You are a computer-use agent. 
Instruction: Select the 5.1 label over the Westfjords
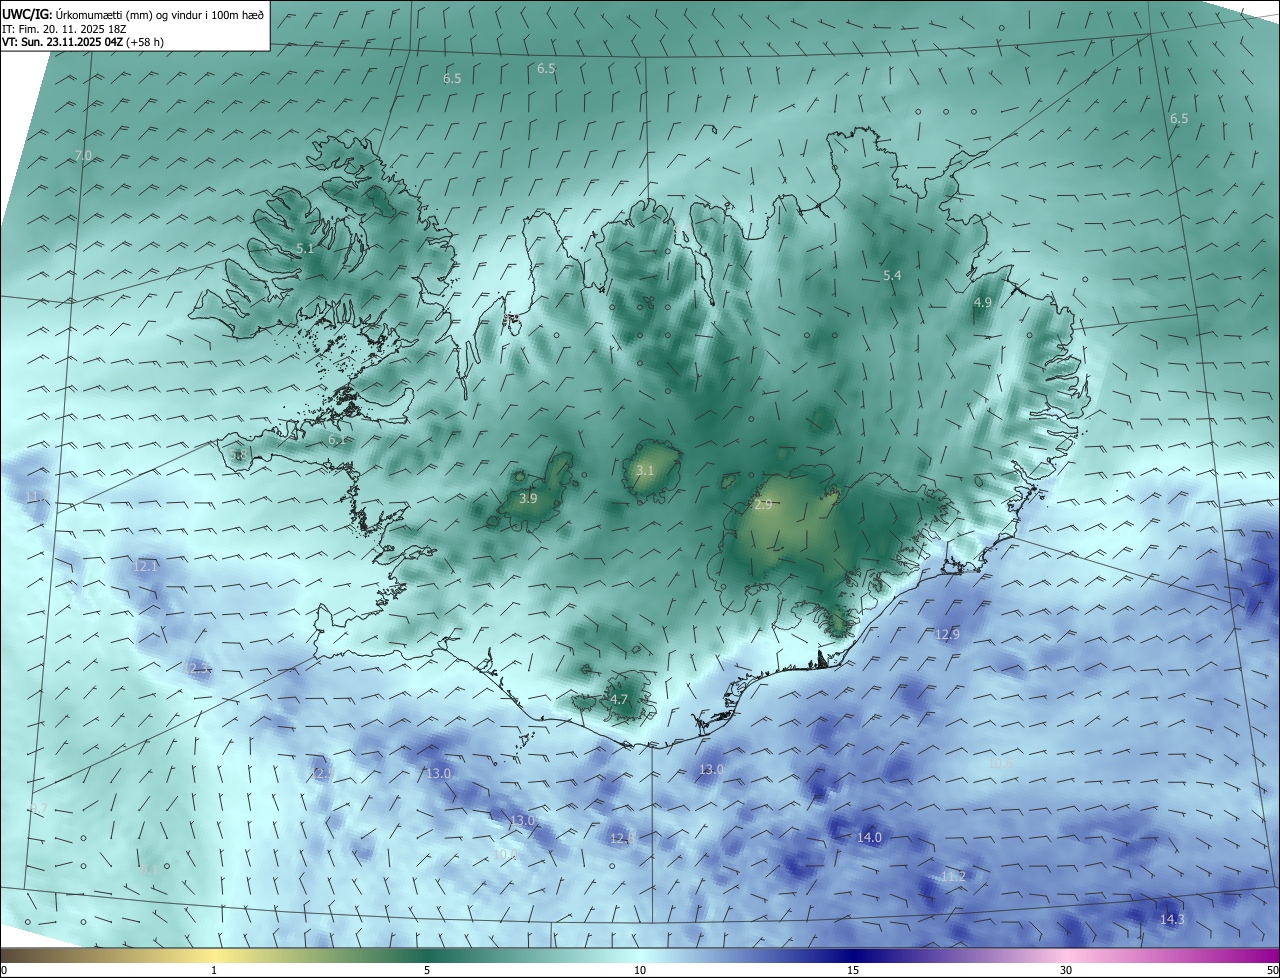[305, 248]
